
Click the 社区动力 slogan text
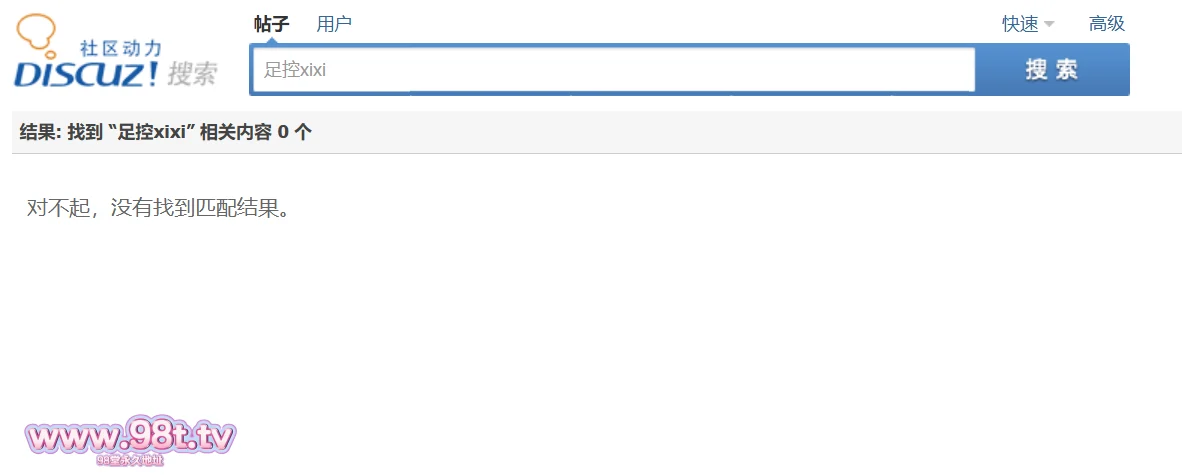point(120,48)
